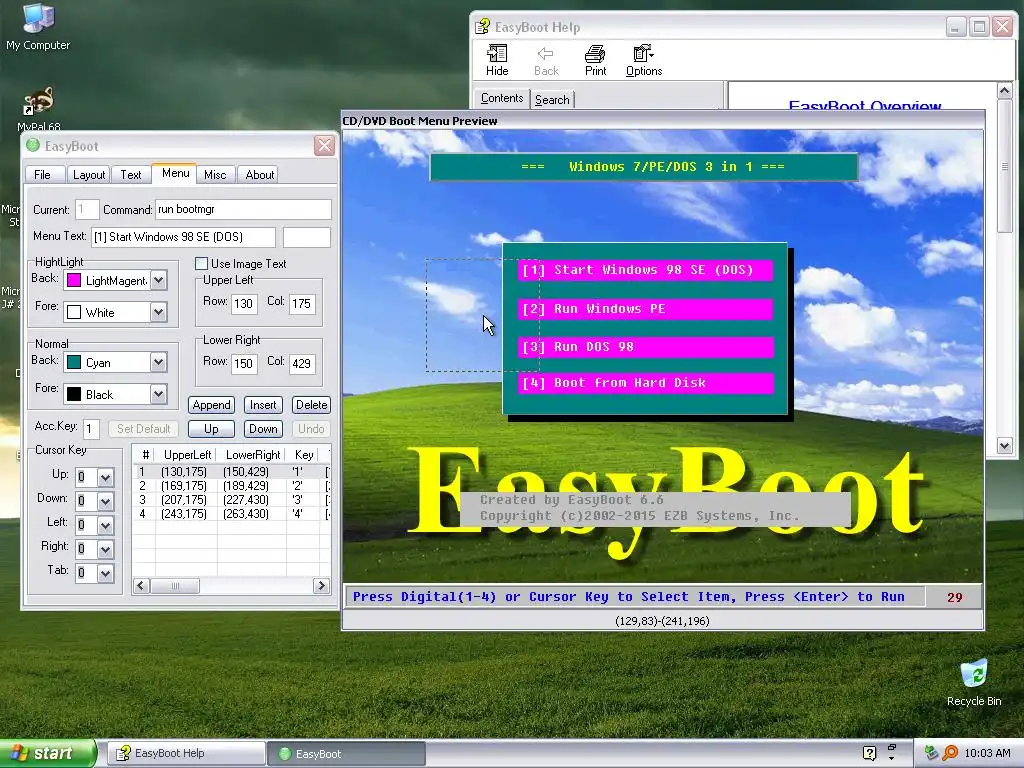Switch to the About tab
1024x768 pixels.
[x=259, y=174]
